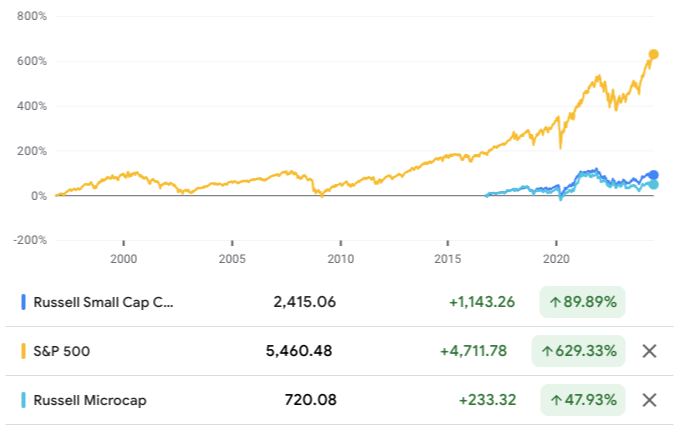
Task: Click the up-arrow 629.33% gain badge
Action: click(582, 351)
